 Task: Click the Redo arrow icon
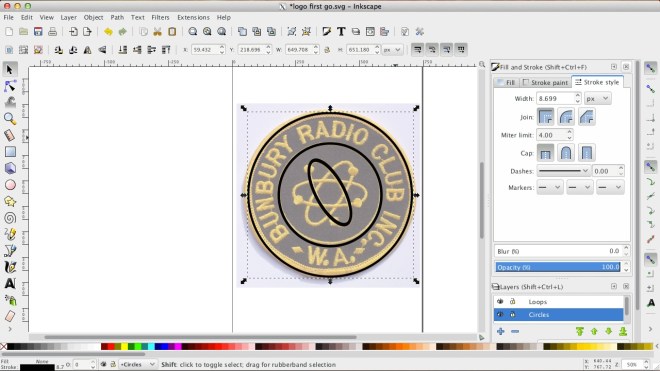122,32
